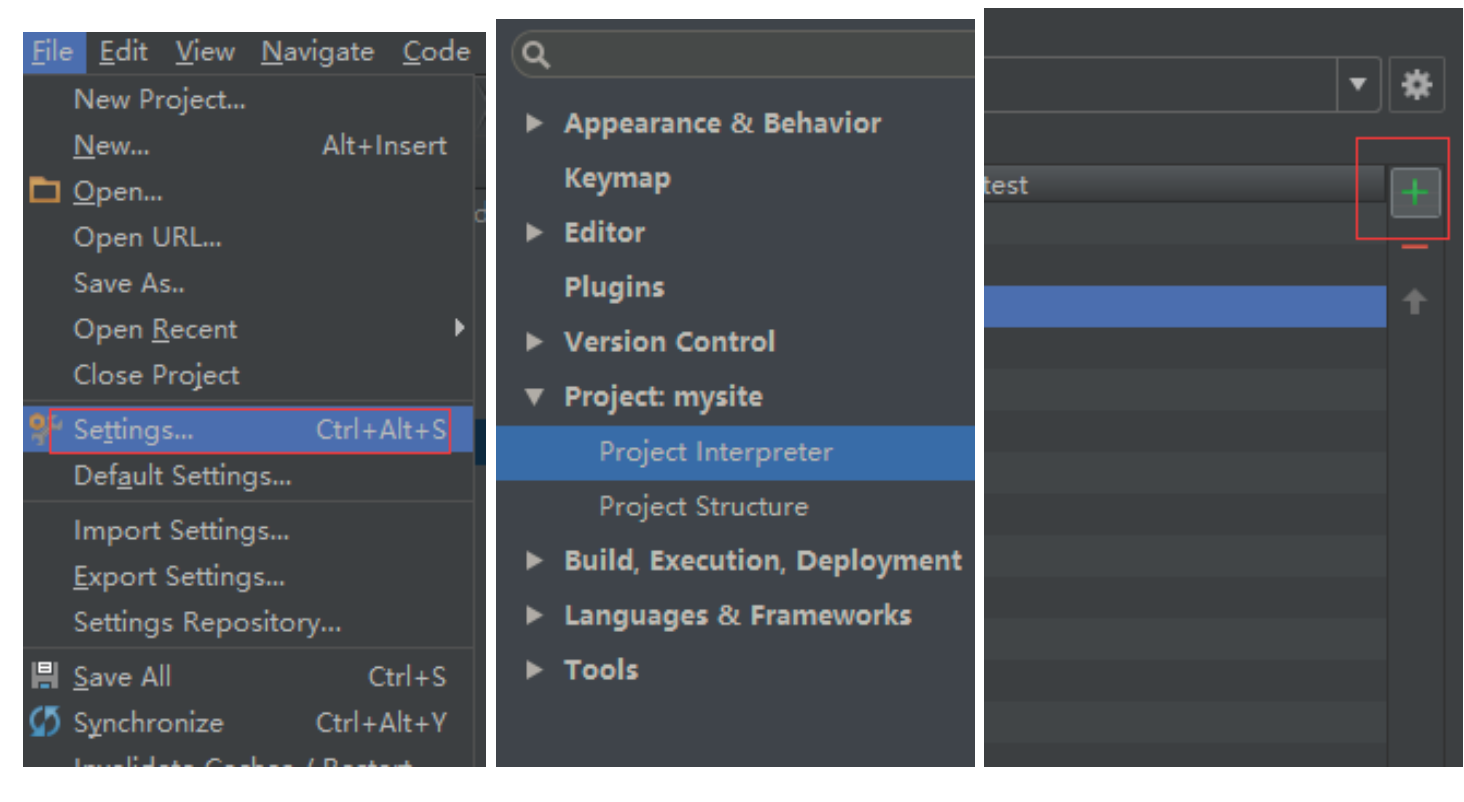1464x802 pixels.
Task: Choose Close Project entry
Action: pyautogui.click(x=156, y=376)
